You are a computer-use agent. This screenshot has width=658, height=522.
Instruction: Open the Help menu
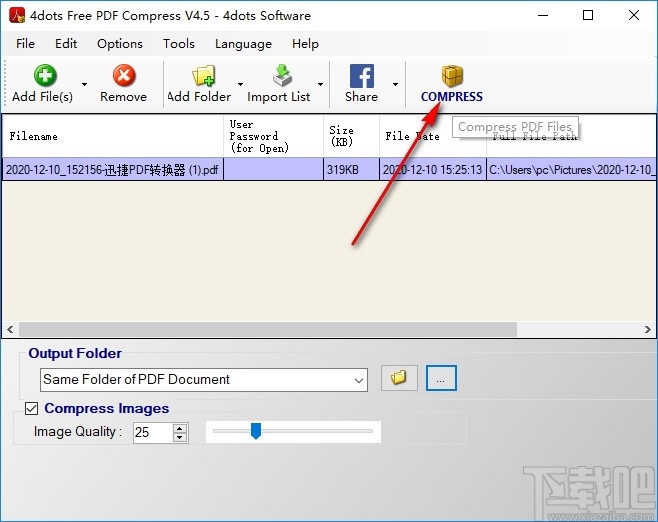click(305, 44)
